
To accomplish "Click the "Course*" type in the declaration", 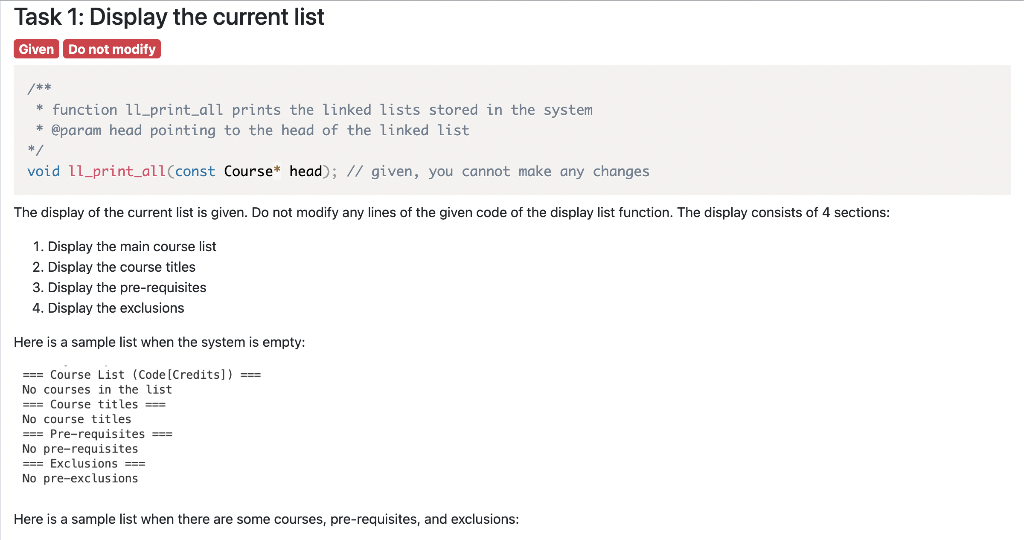I will tap(252, 171).
